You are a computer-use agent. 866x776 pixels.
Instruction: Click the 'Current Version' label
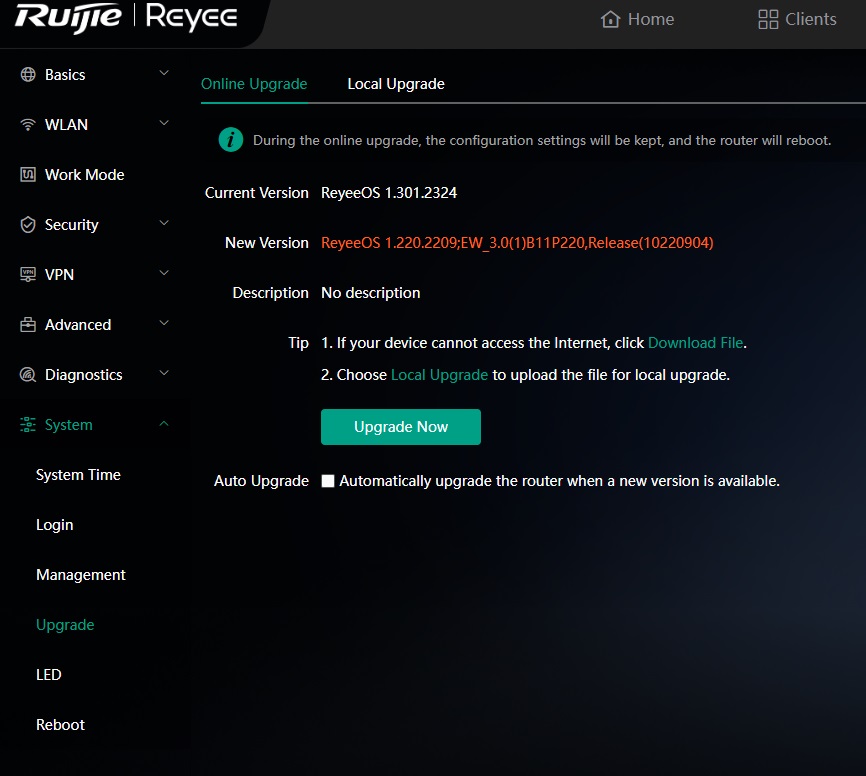[x=257, y=193]
